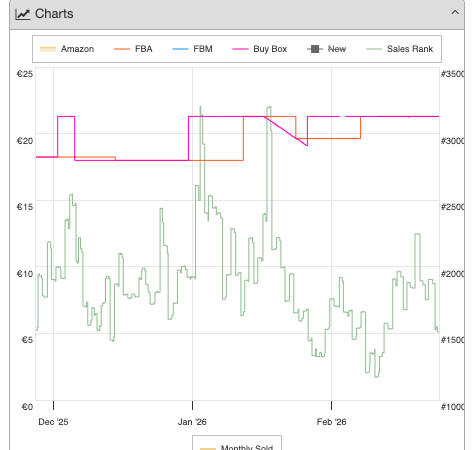
Task: Click the #2000 rank axis label
Action: coord(452,274)
